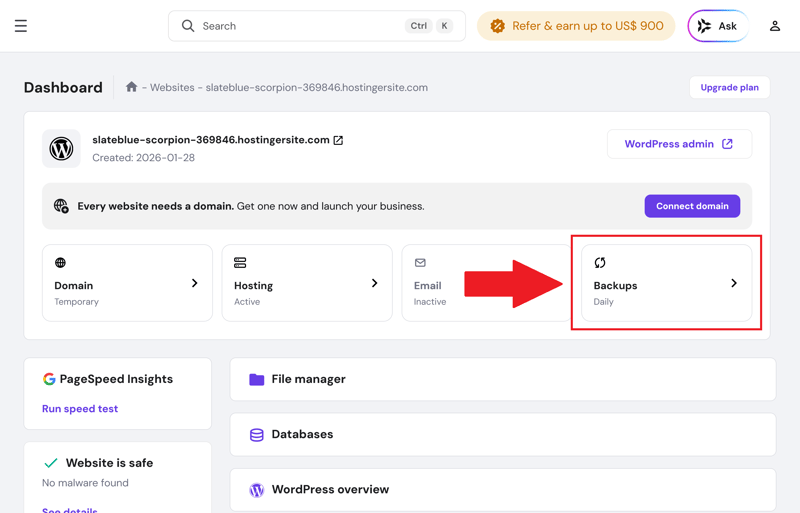Click the Upgrade plan button

pyautogui.click(x=729, y=88)
